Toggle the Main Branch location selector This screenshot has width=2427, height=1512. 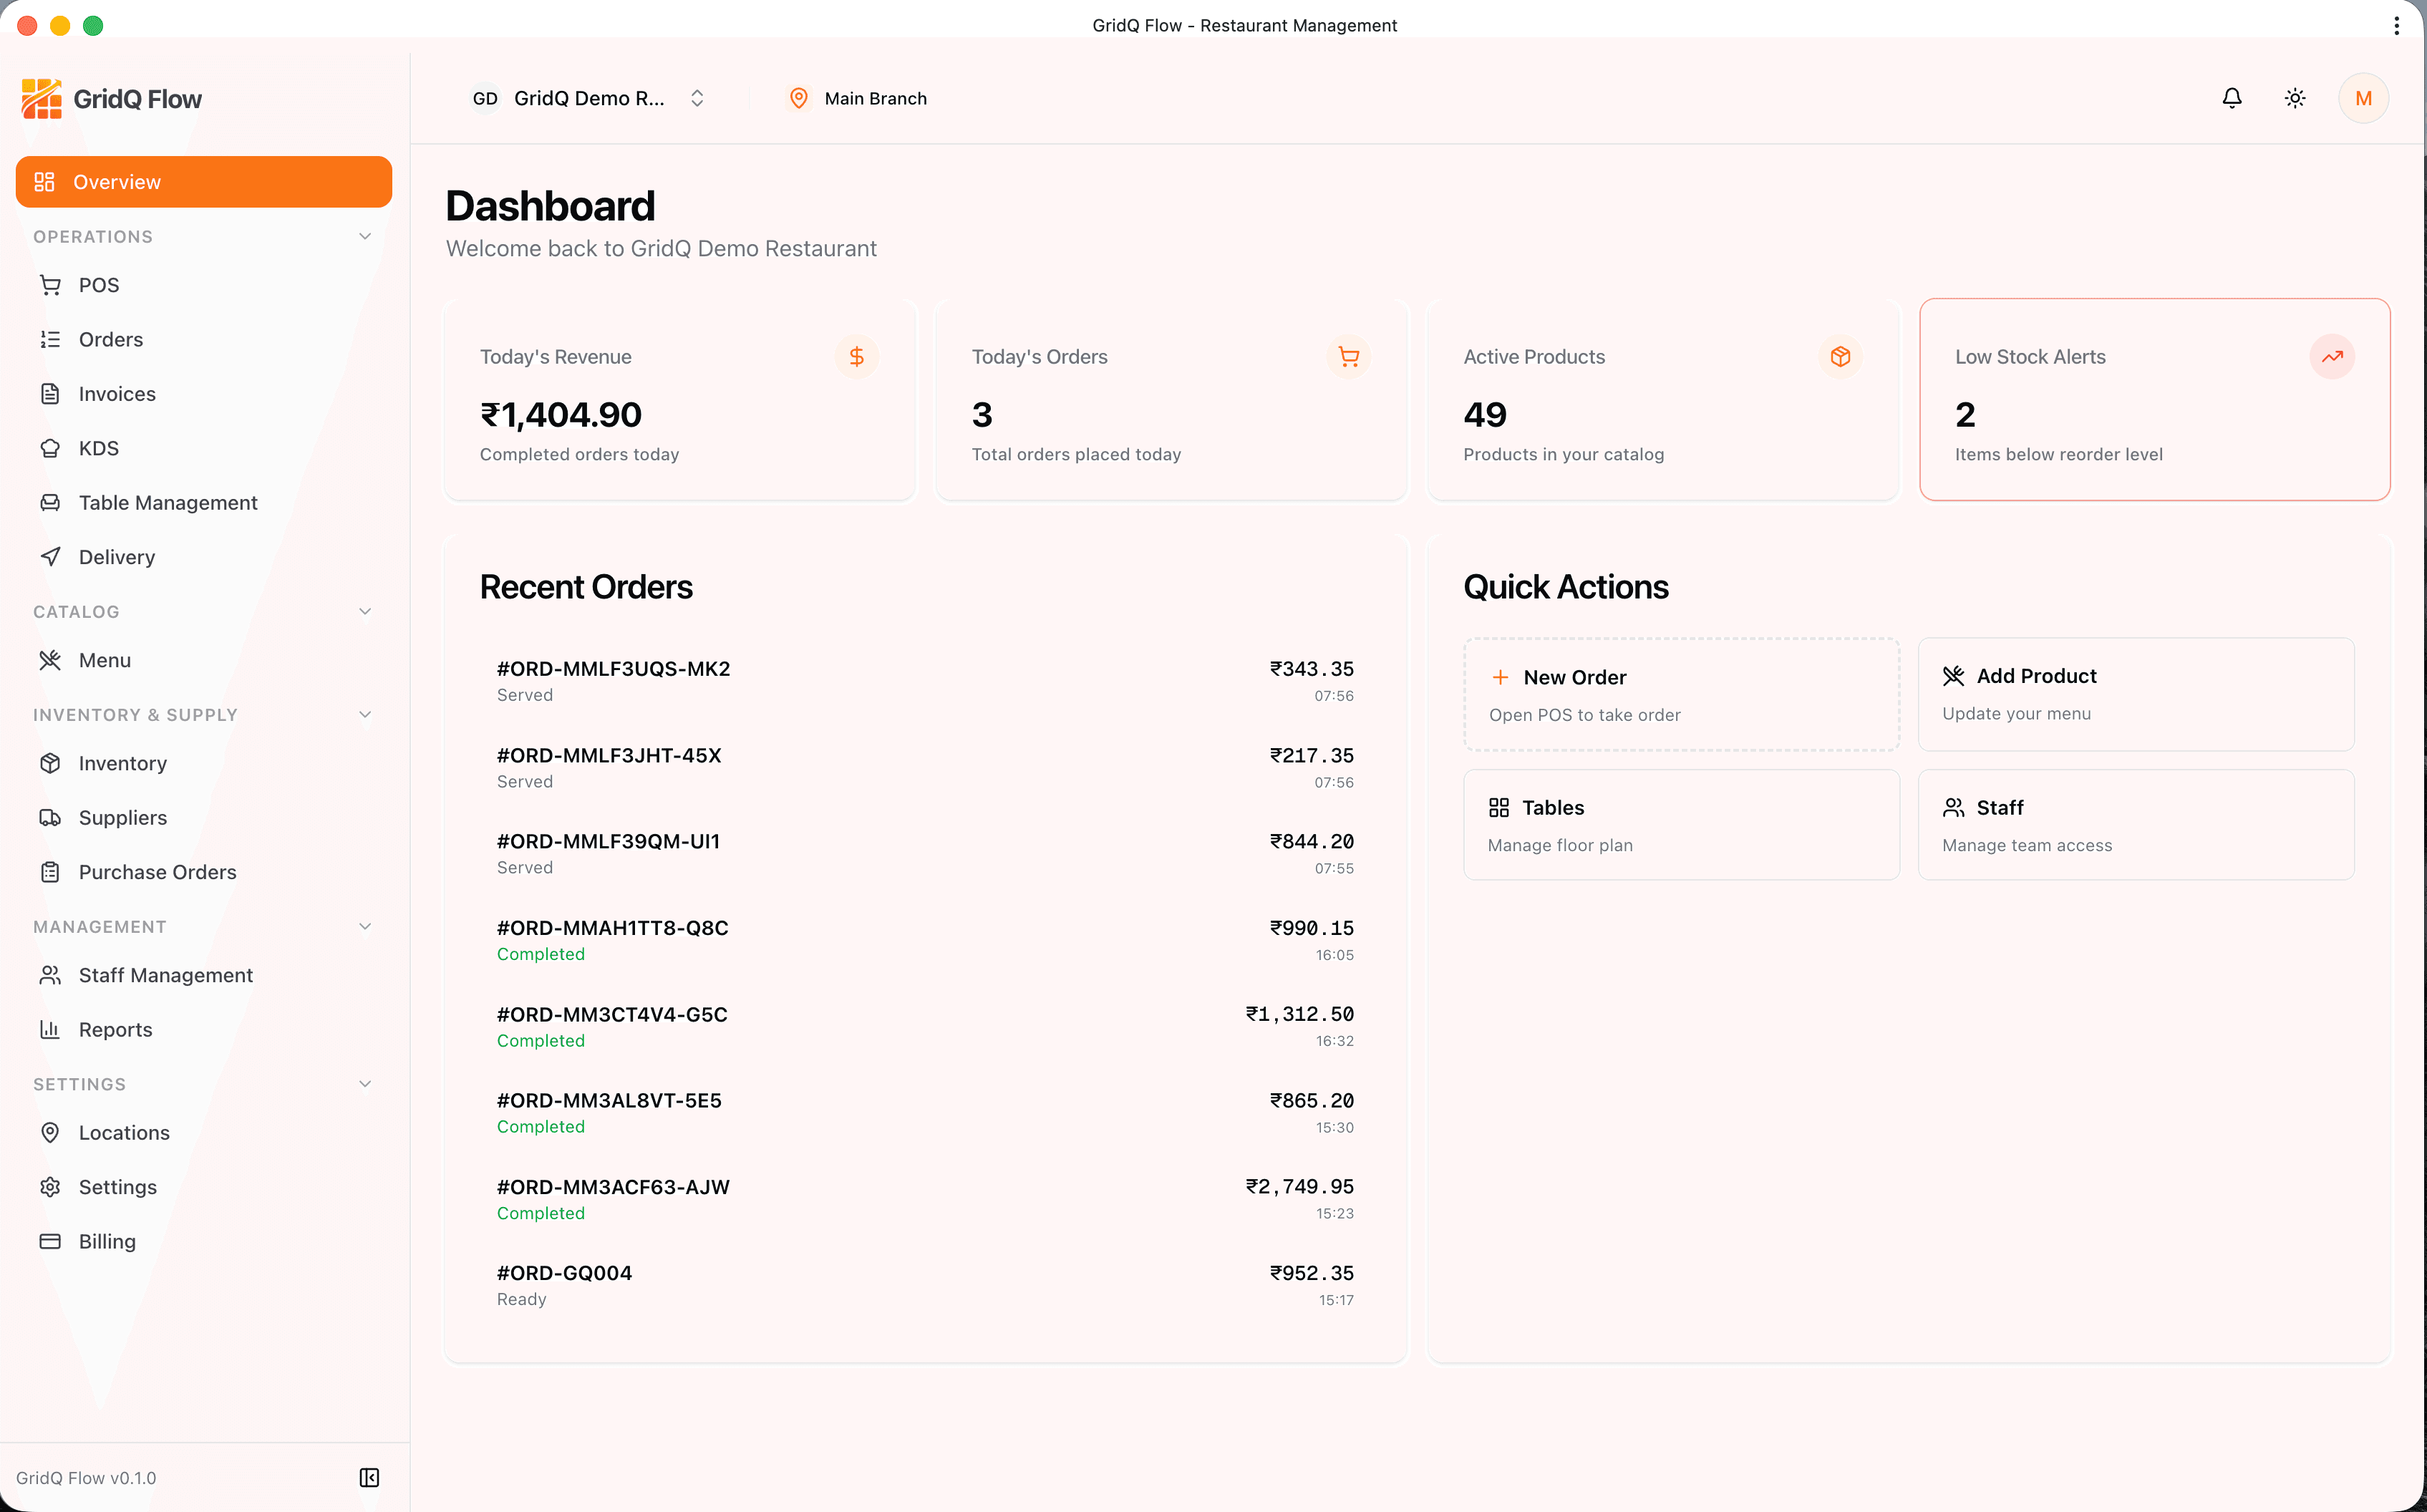pos(858,98)
